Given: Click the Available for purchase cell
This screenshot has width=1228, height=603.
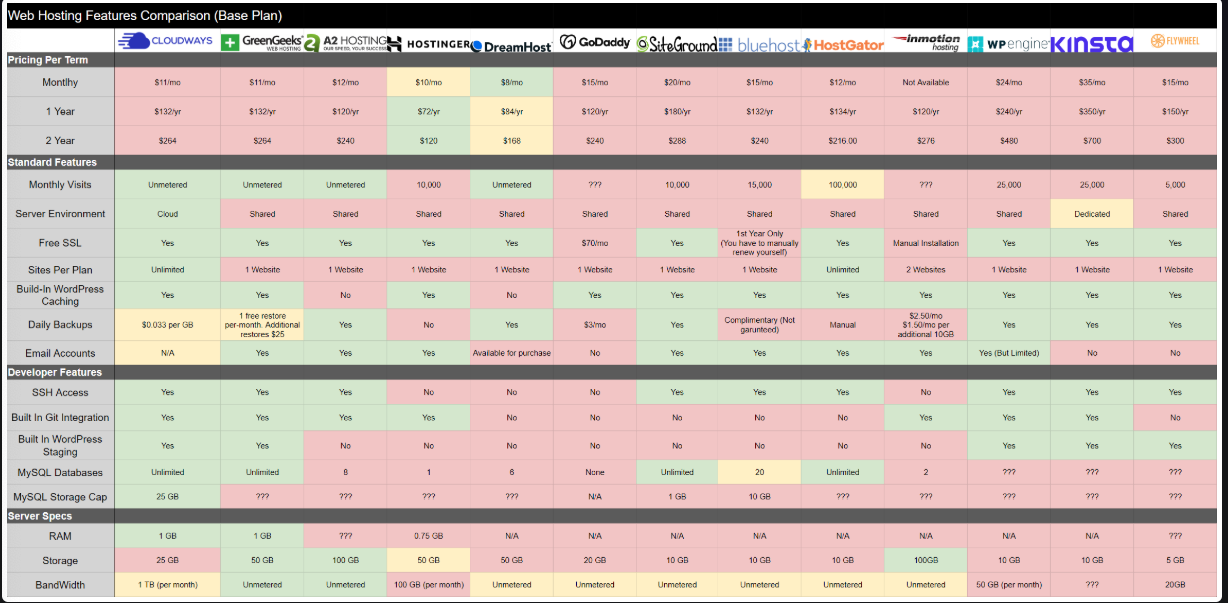Looking at the screenshot, I should coord(511,353).
